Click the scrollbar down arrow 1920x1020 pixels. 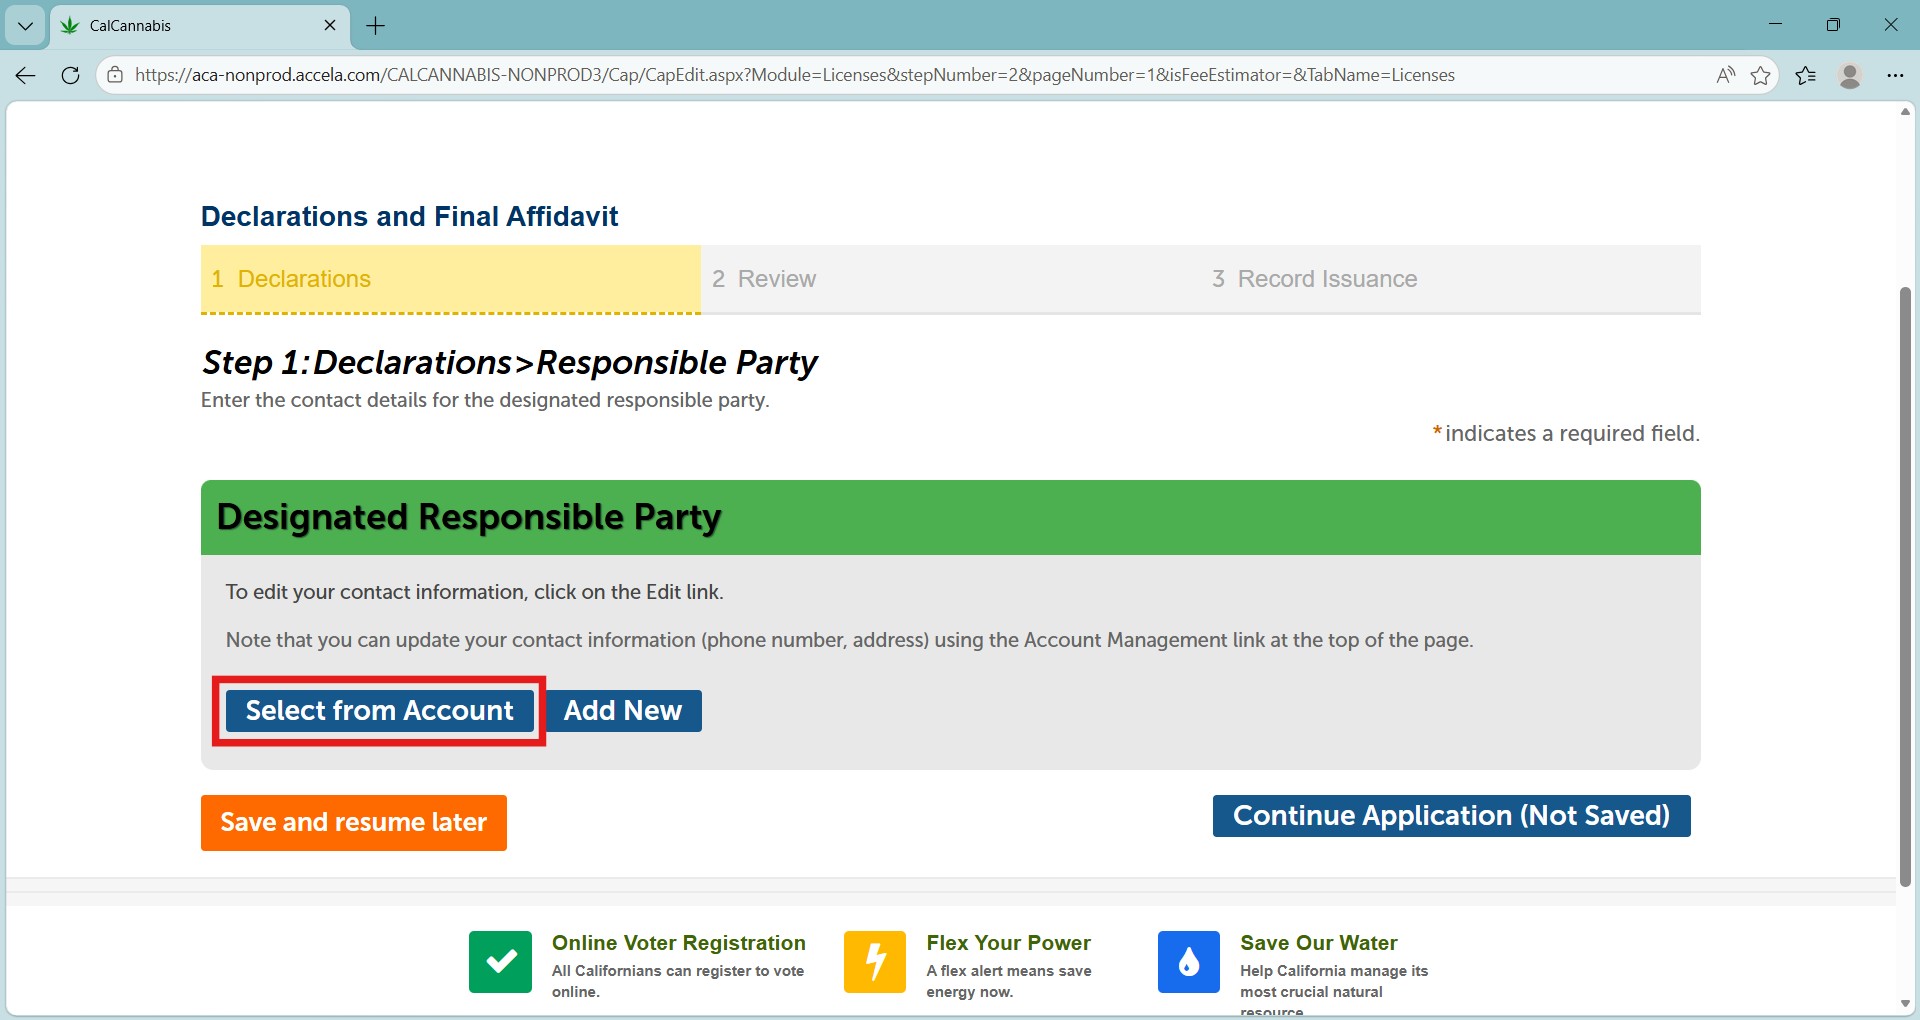click(1905, 1003)
